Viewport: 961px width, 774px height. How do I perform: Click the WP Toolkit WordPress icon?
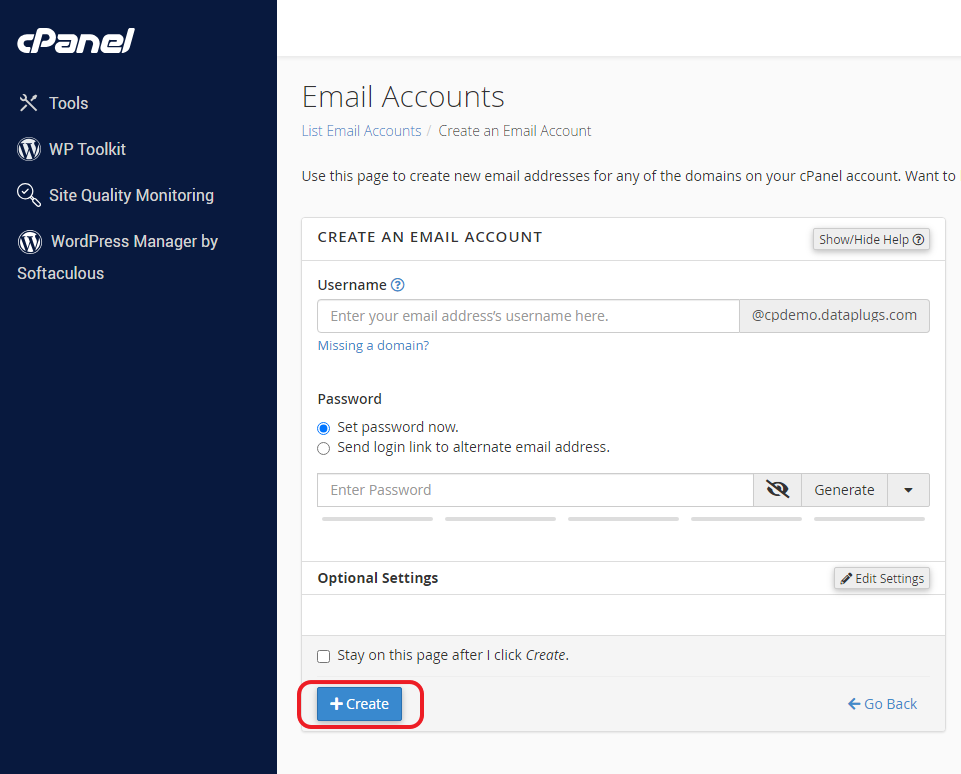coord(29,149)
